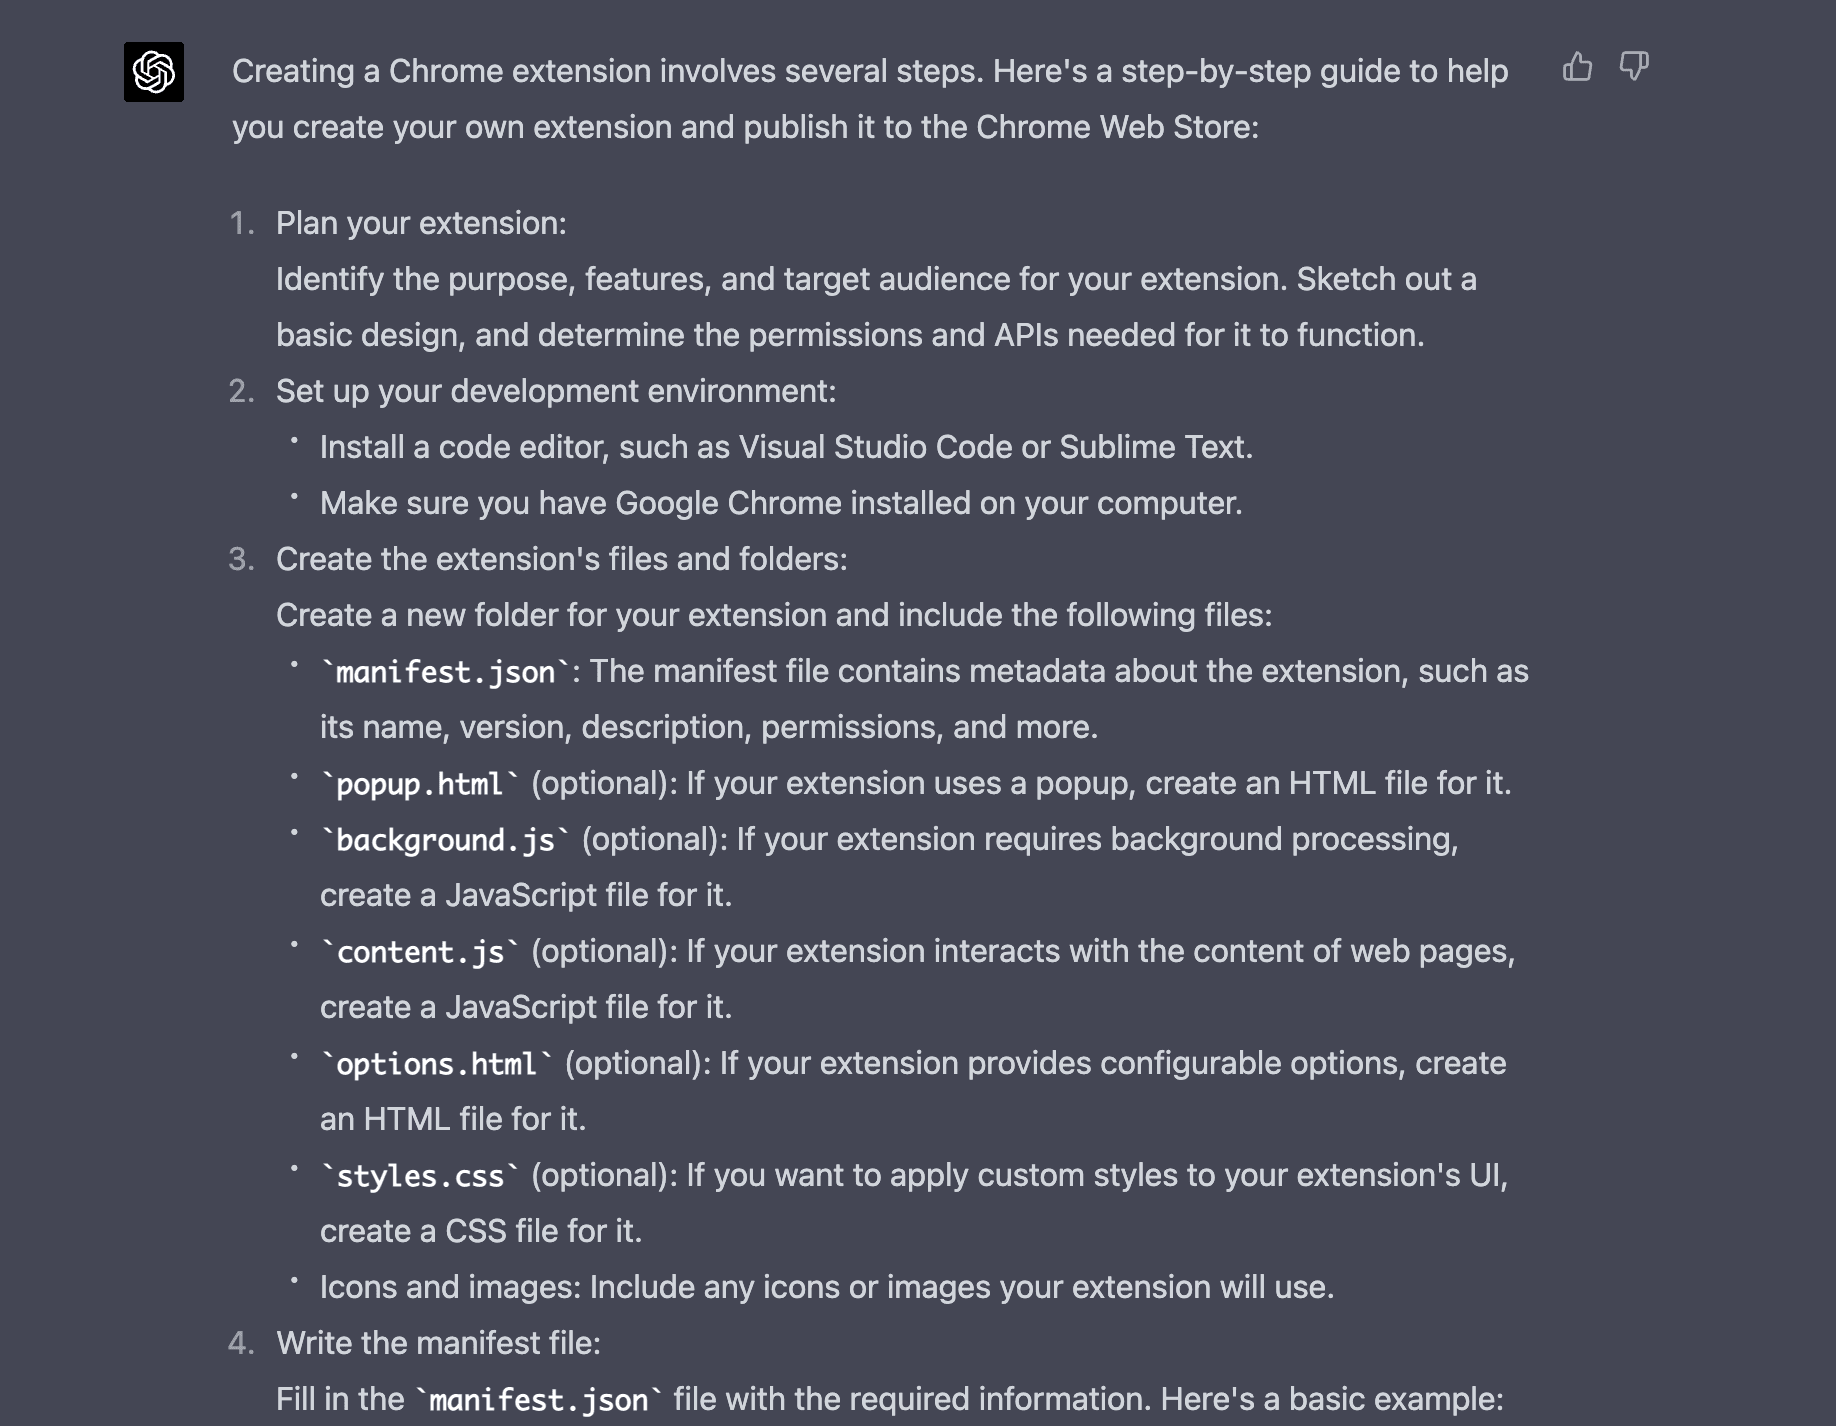This screenshot has width=1836, height=1426.
Task: Click the "Write the manifest file:" heading
Action: click(x=438, y=1343)
